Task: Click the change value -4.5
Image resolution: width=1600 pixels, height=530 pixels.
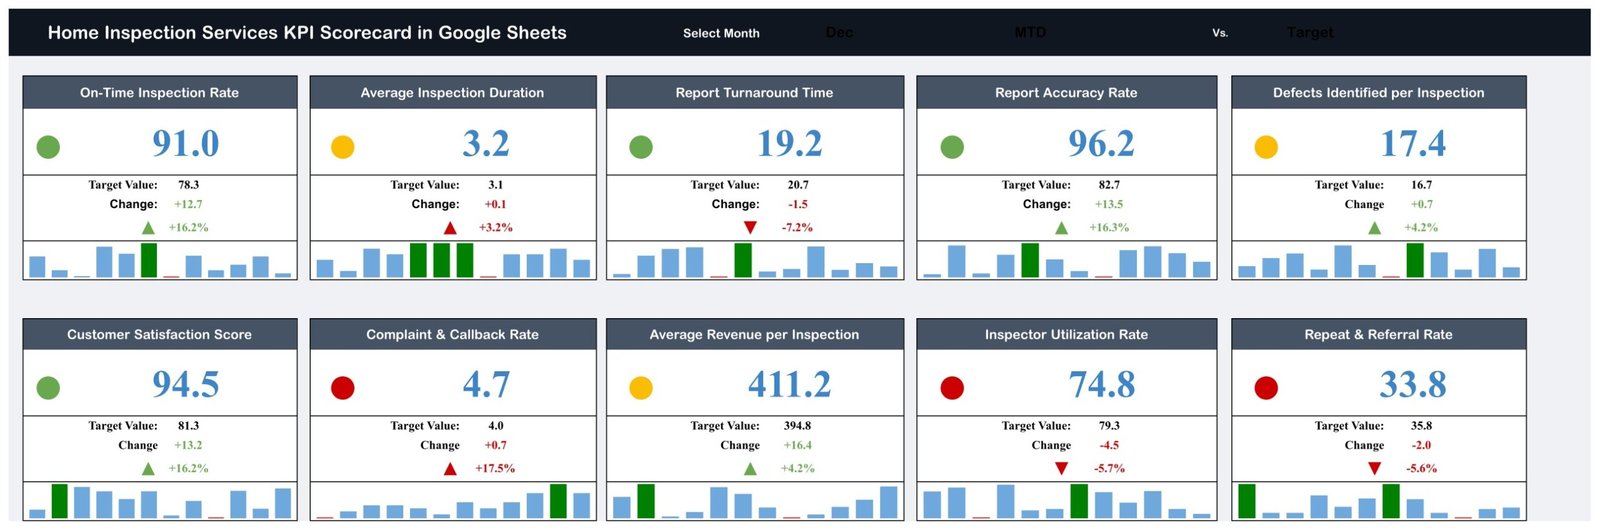Action: point(1109,445)
